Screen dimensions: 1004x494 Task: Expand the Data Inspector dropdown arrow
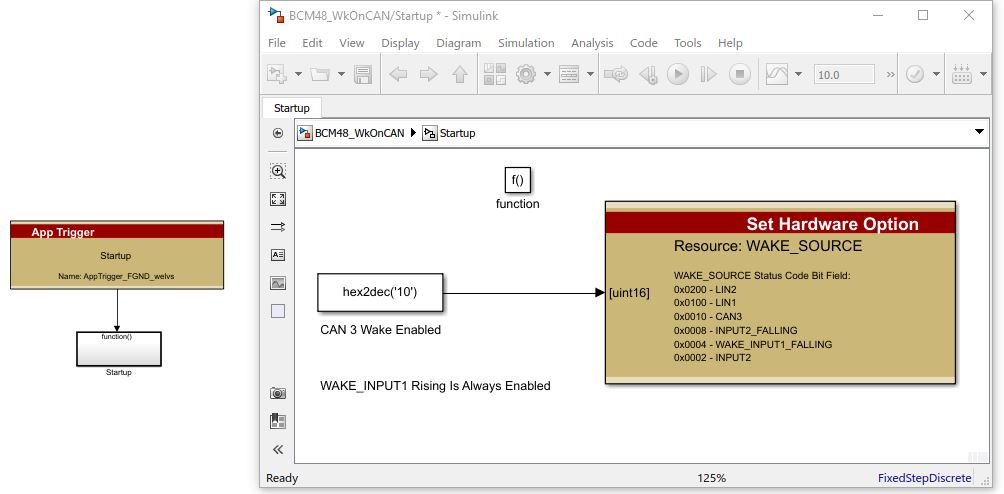pos(798,74)
